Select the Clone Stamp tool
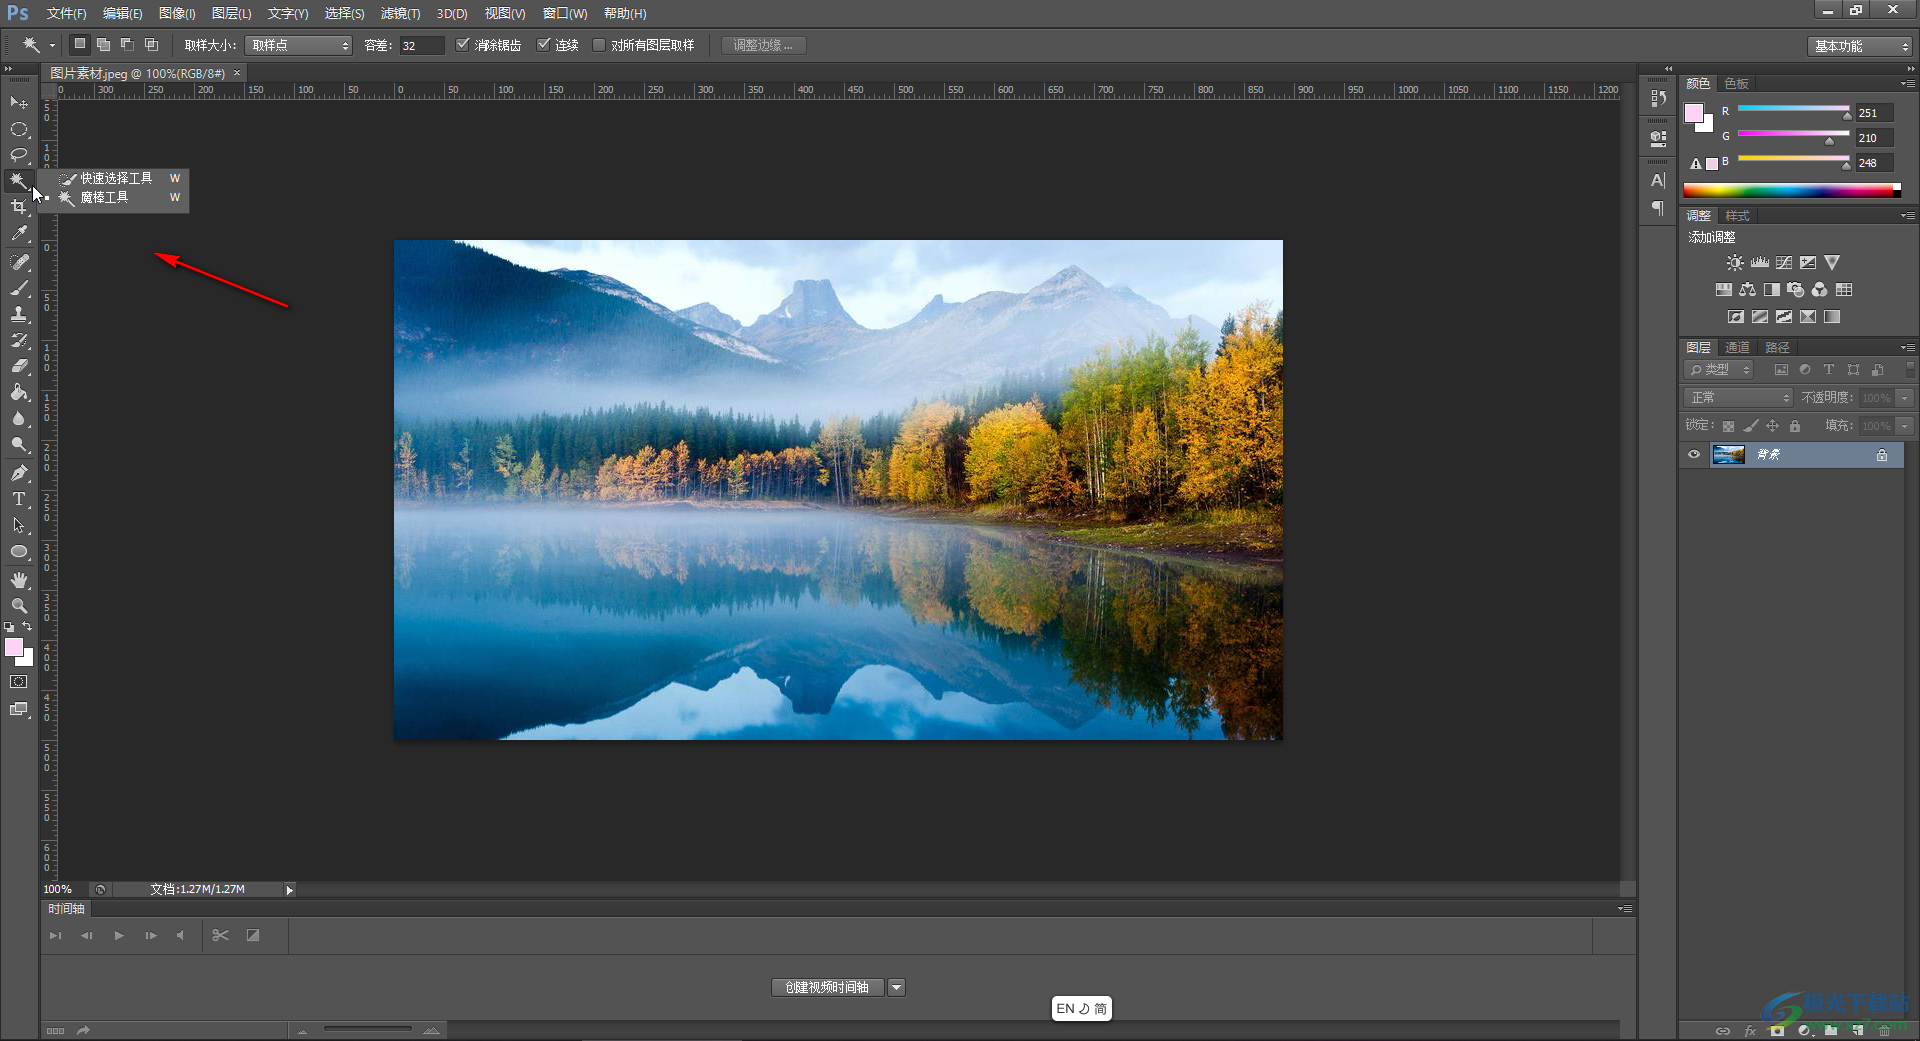 coord(19,314)
